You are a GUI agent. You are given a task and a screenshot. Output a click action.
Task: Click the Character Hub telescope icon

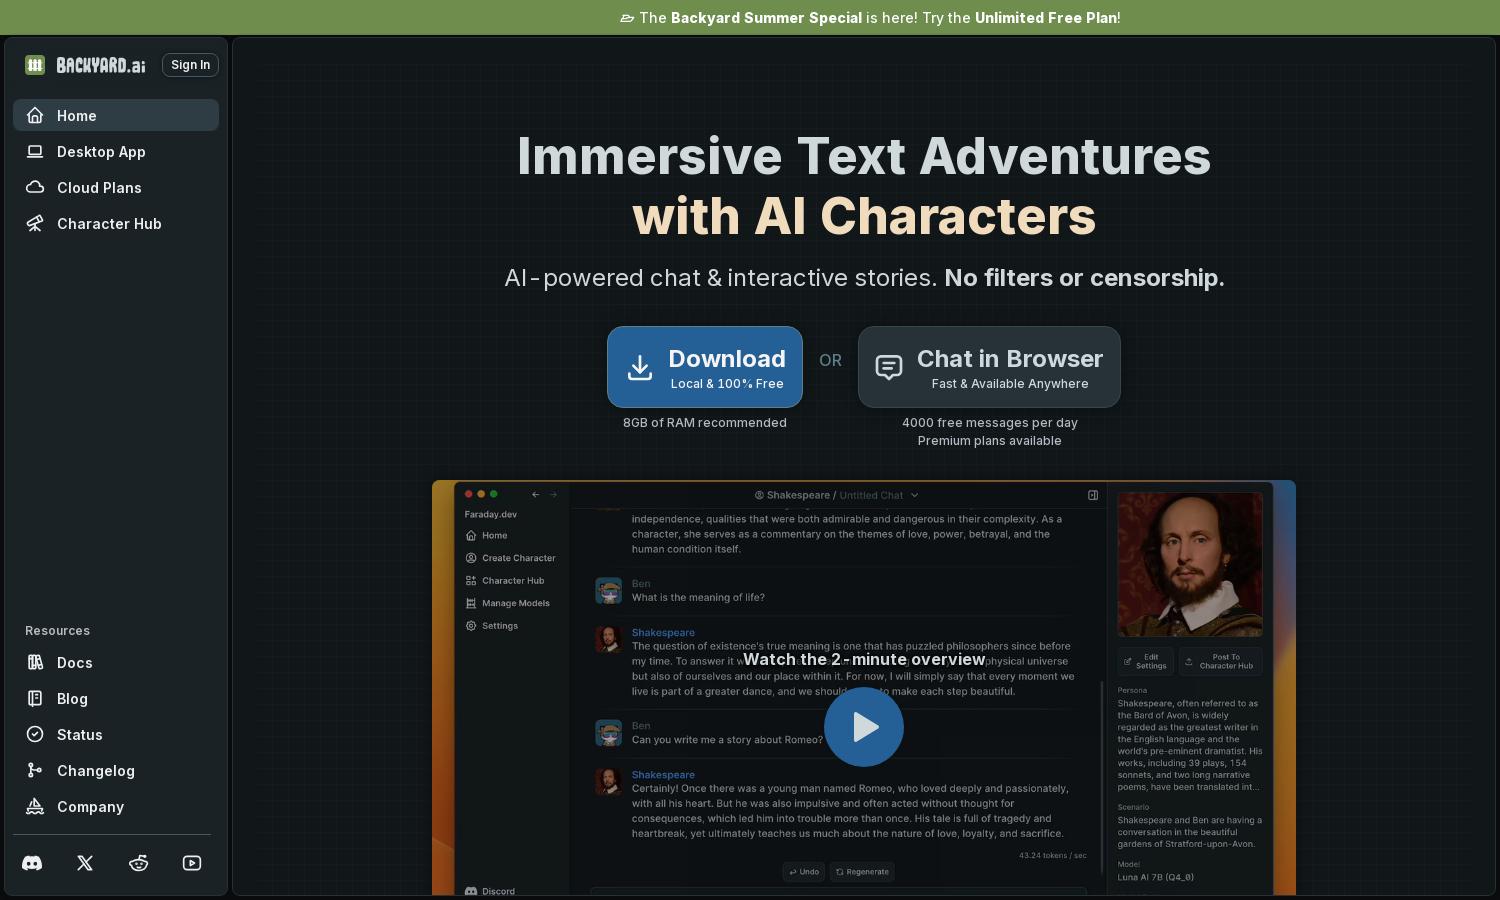point(35,223)
